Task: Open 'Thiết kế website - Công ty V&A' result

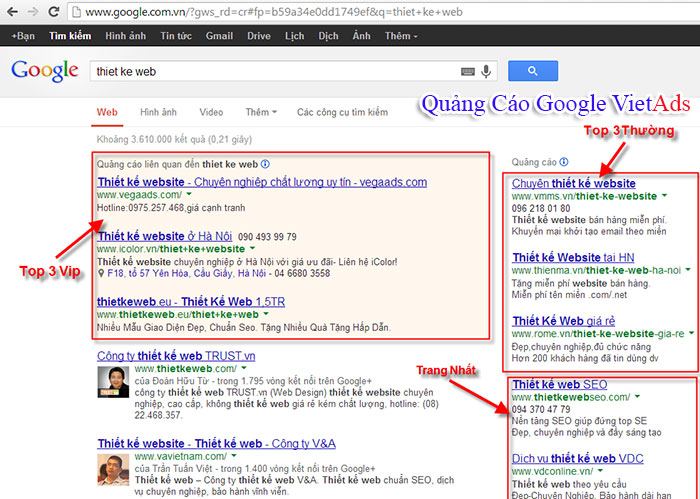Action: pyautogui.click(x=217, y=443)
